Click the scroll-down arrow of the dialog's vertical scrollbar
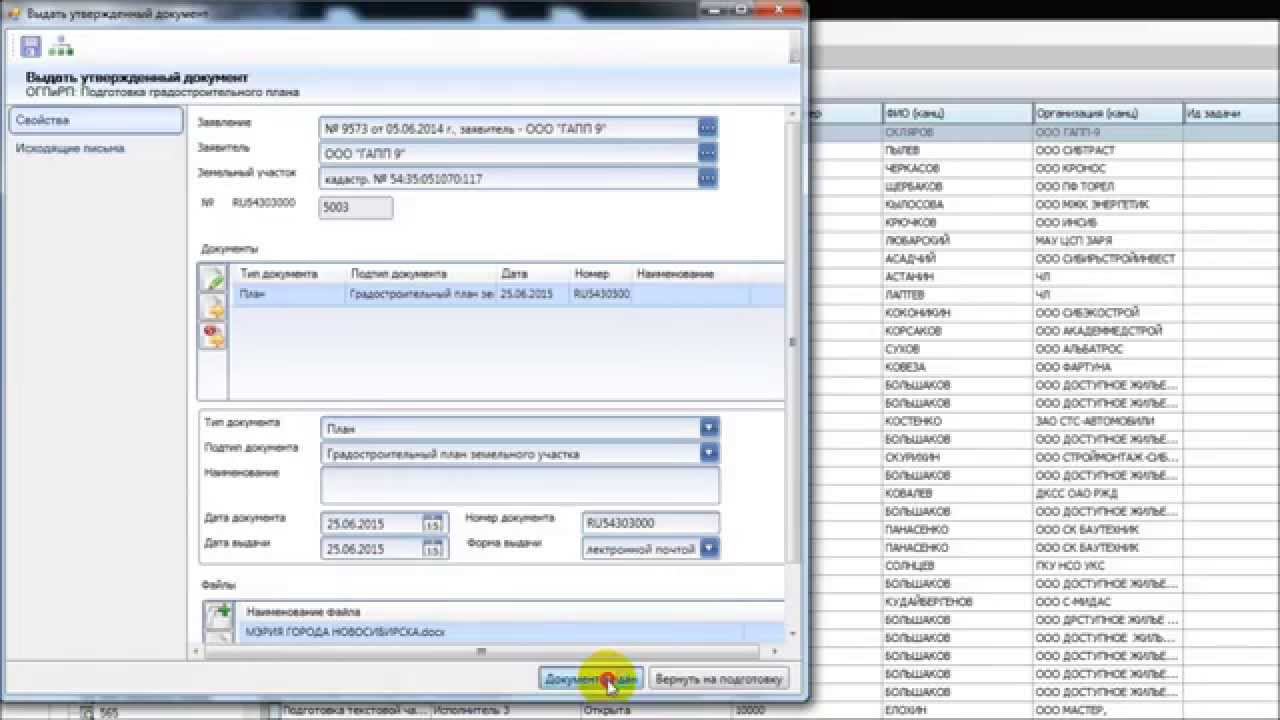The width and height of the screenshot is (1280, 720). (793, 633)
